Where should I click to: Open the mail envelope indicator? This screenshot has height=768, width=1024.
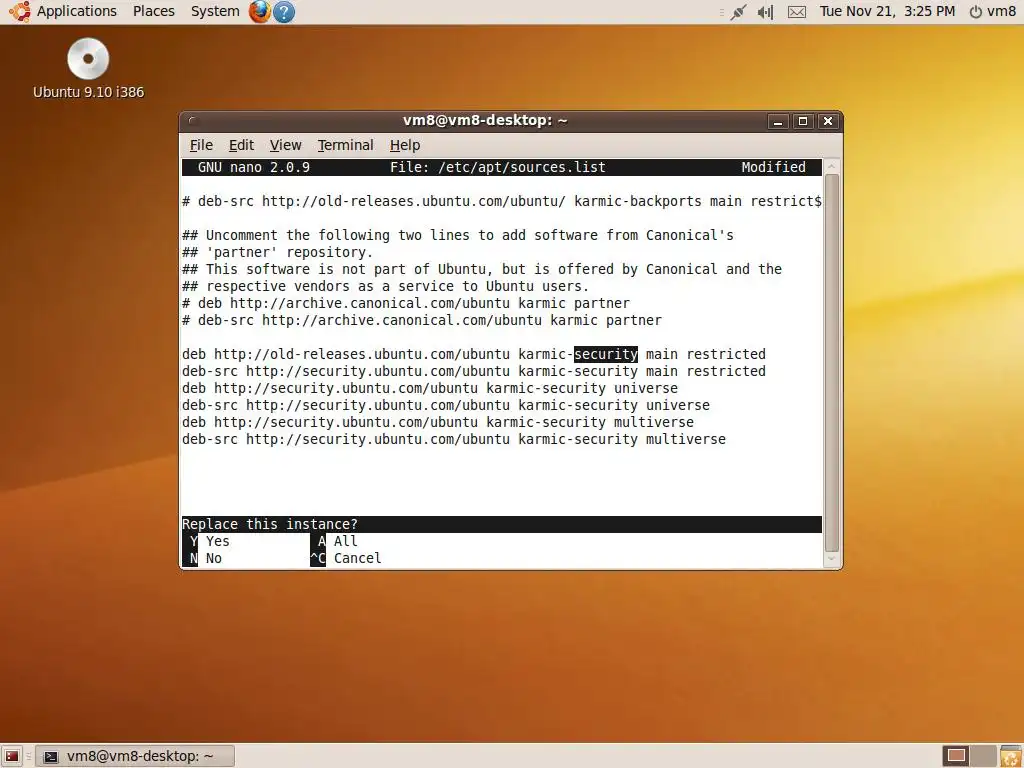(797, 12)
